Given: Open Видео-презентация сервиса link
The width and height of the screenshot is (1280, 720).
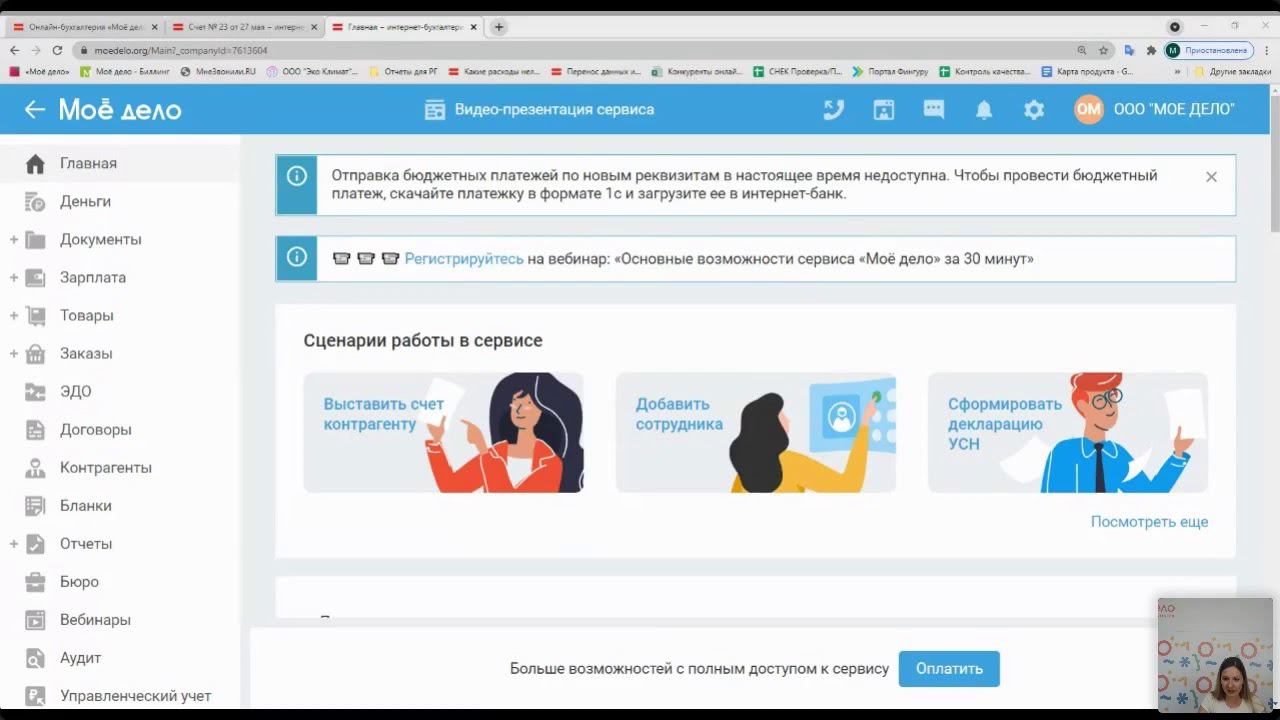Looking at the screenshot, I should (x=554, y=110).
